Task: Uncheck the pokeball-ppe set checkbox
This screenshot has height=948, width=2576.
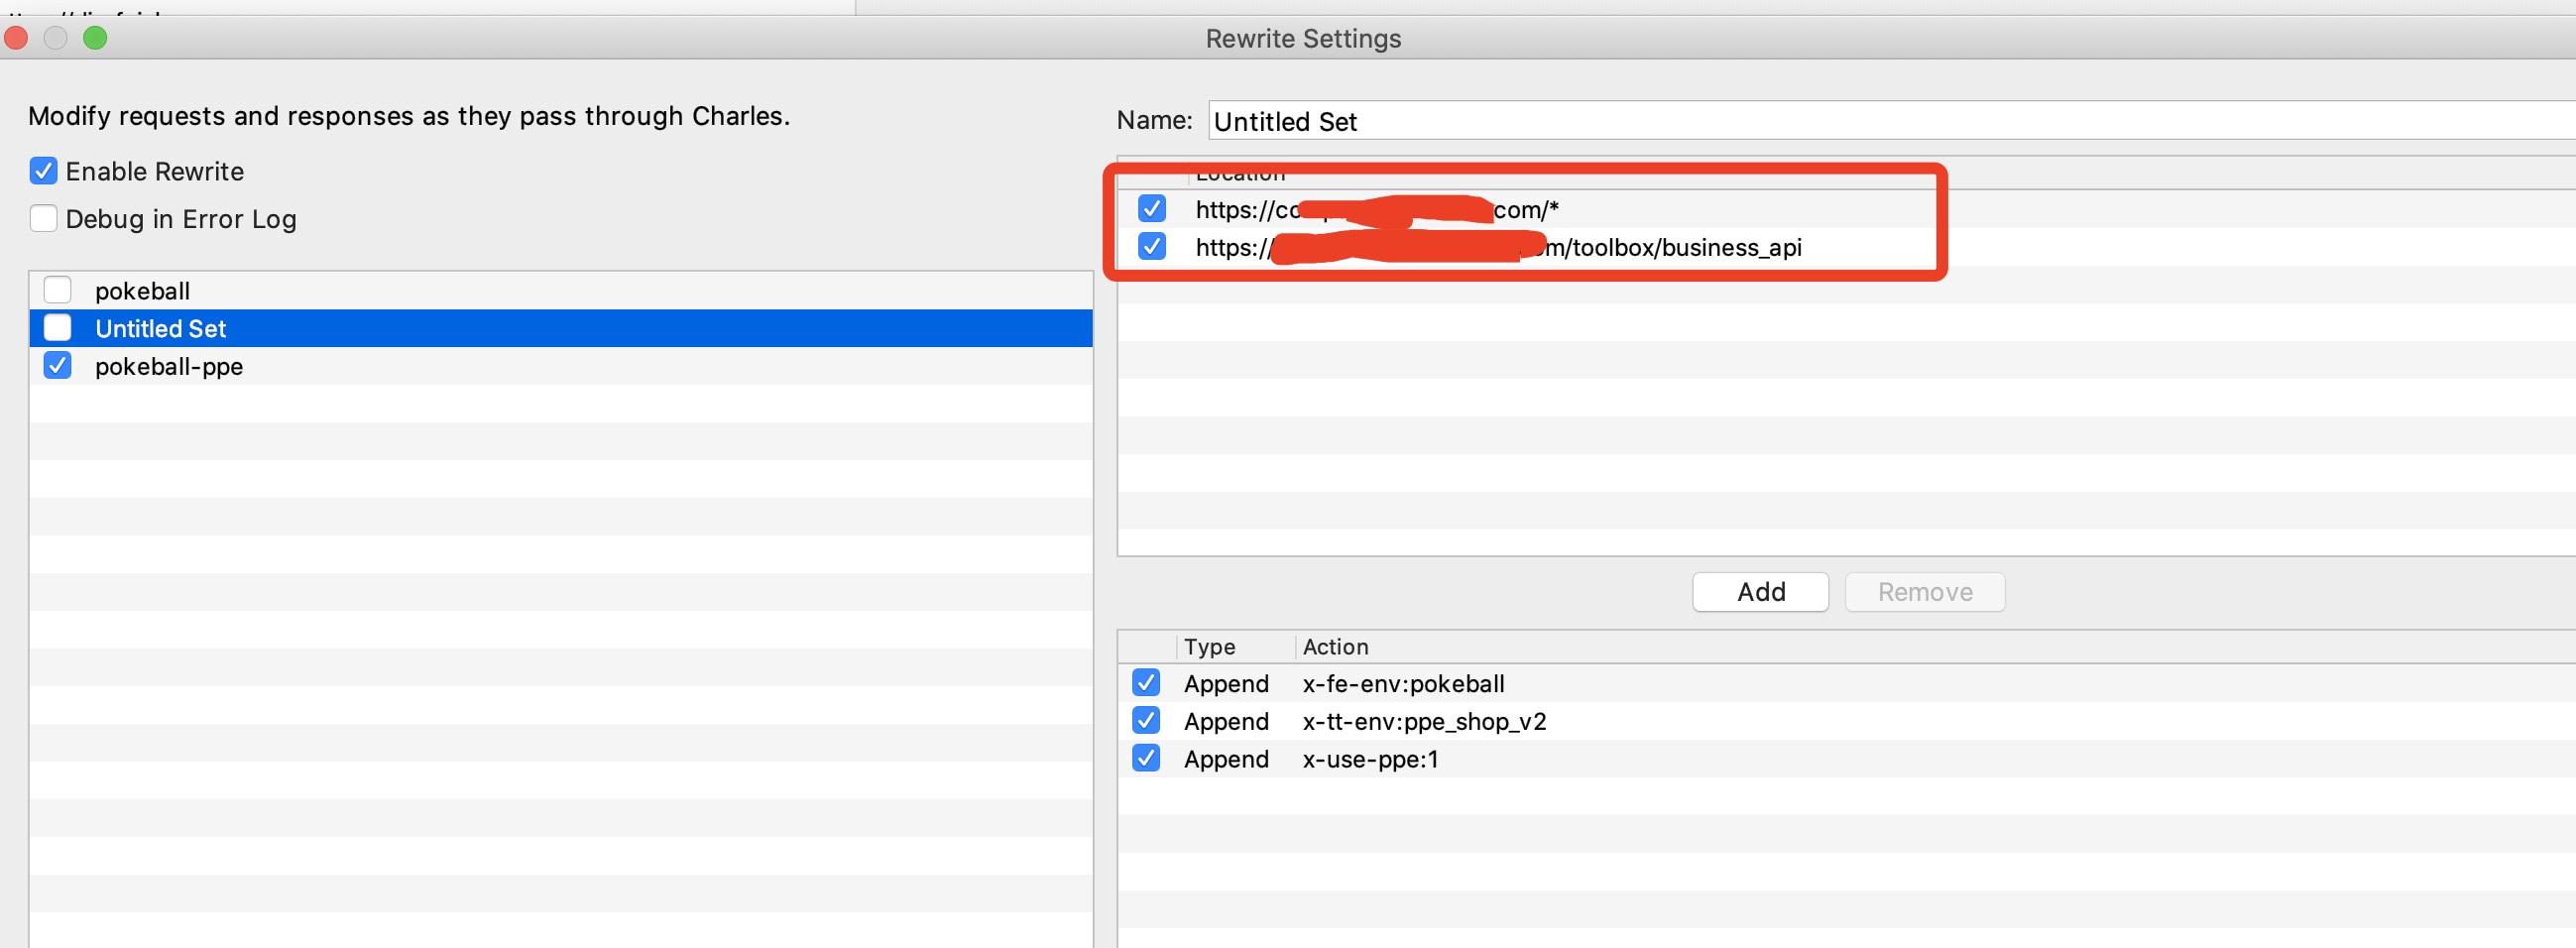Action: [58, 366]
